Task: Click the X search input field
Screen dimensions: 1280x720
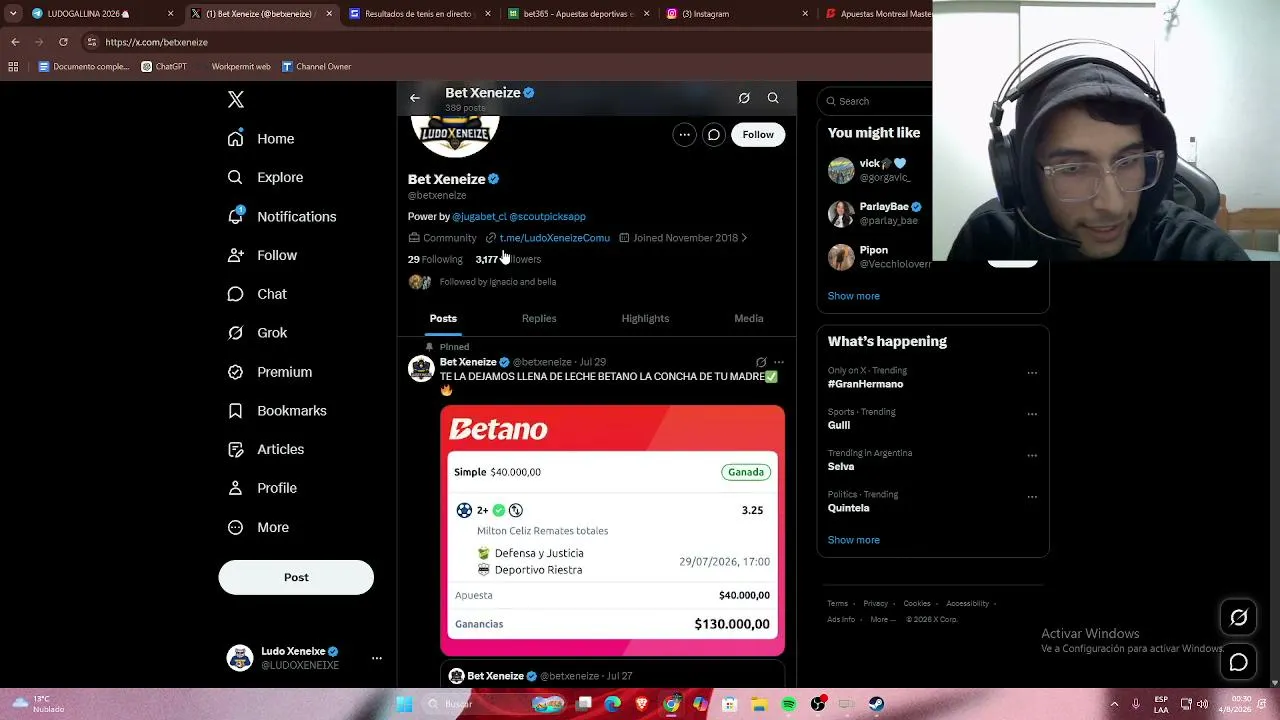Action: 875,101
